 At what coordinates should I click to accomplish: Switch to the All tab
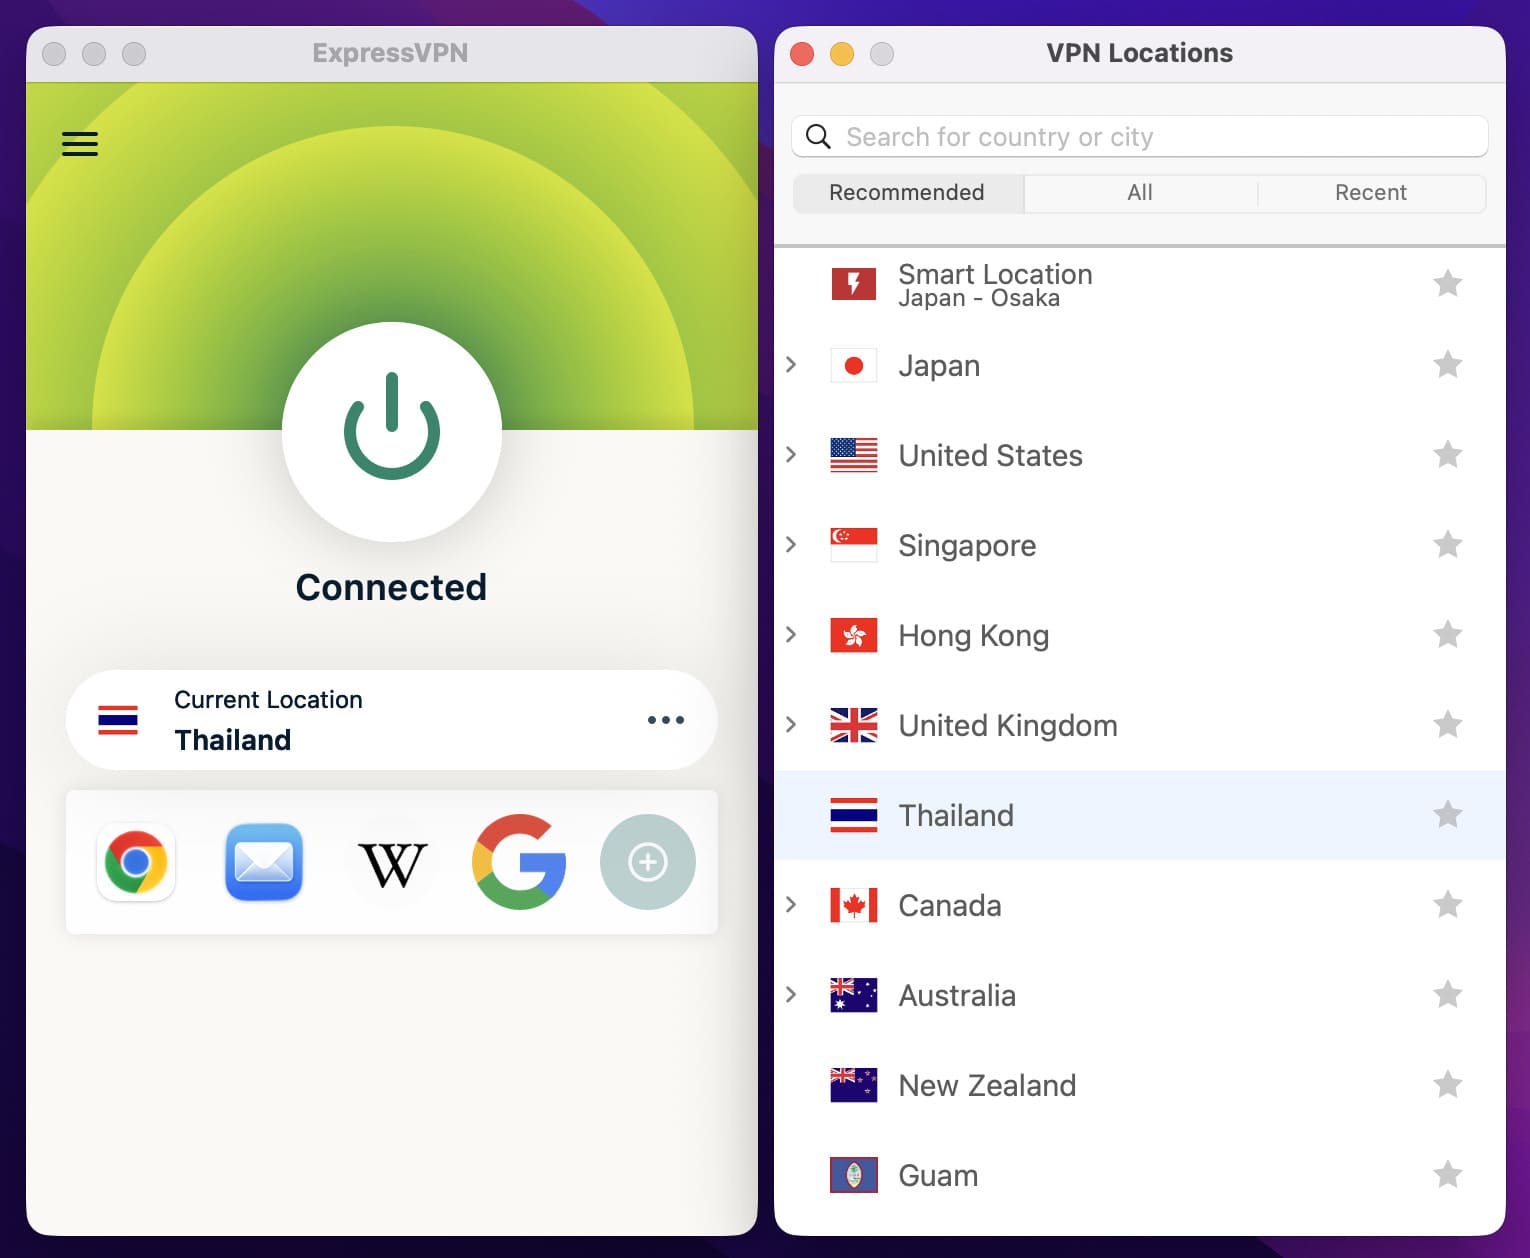click(x=1140, y=193)
